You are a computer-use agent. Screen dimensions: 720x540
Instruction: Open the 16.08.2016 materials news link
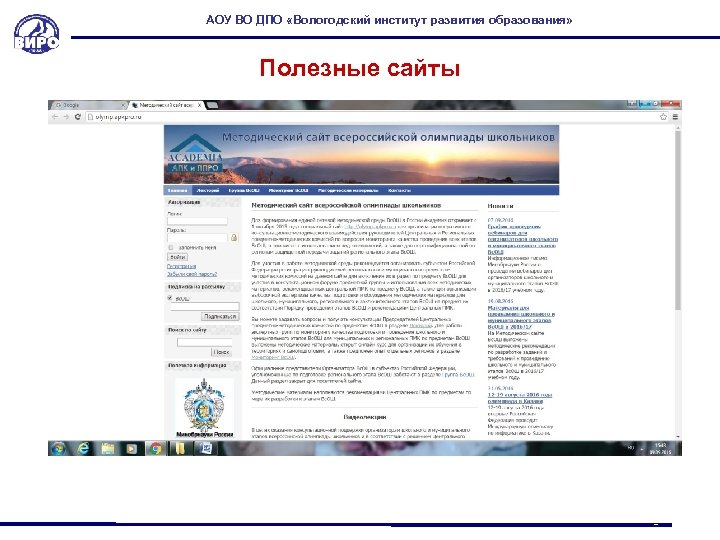(x=521, y=317)
